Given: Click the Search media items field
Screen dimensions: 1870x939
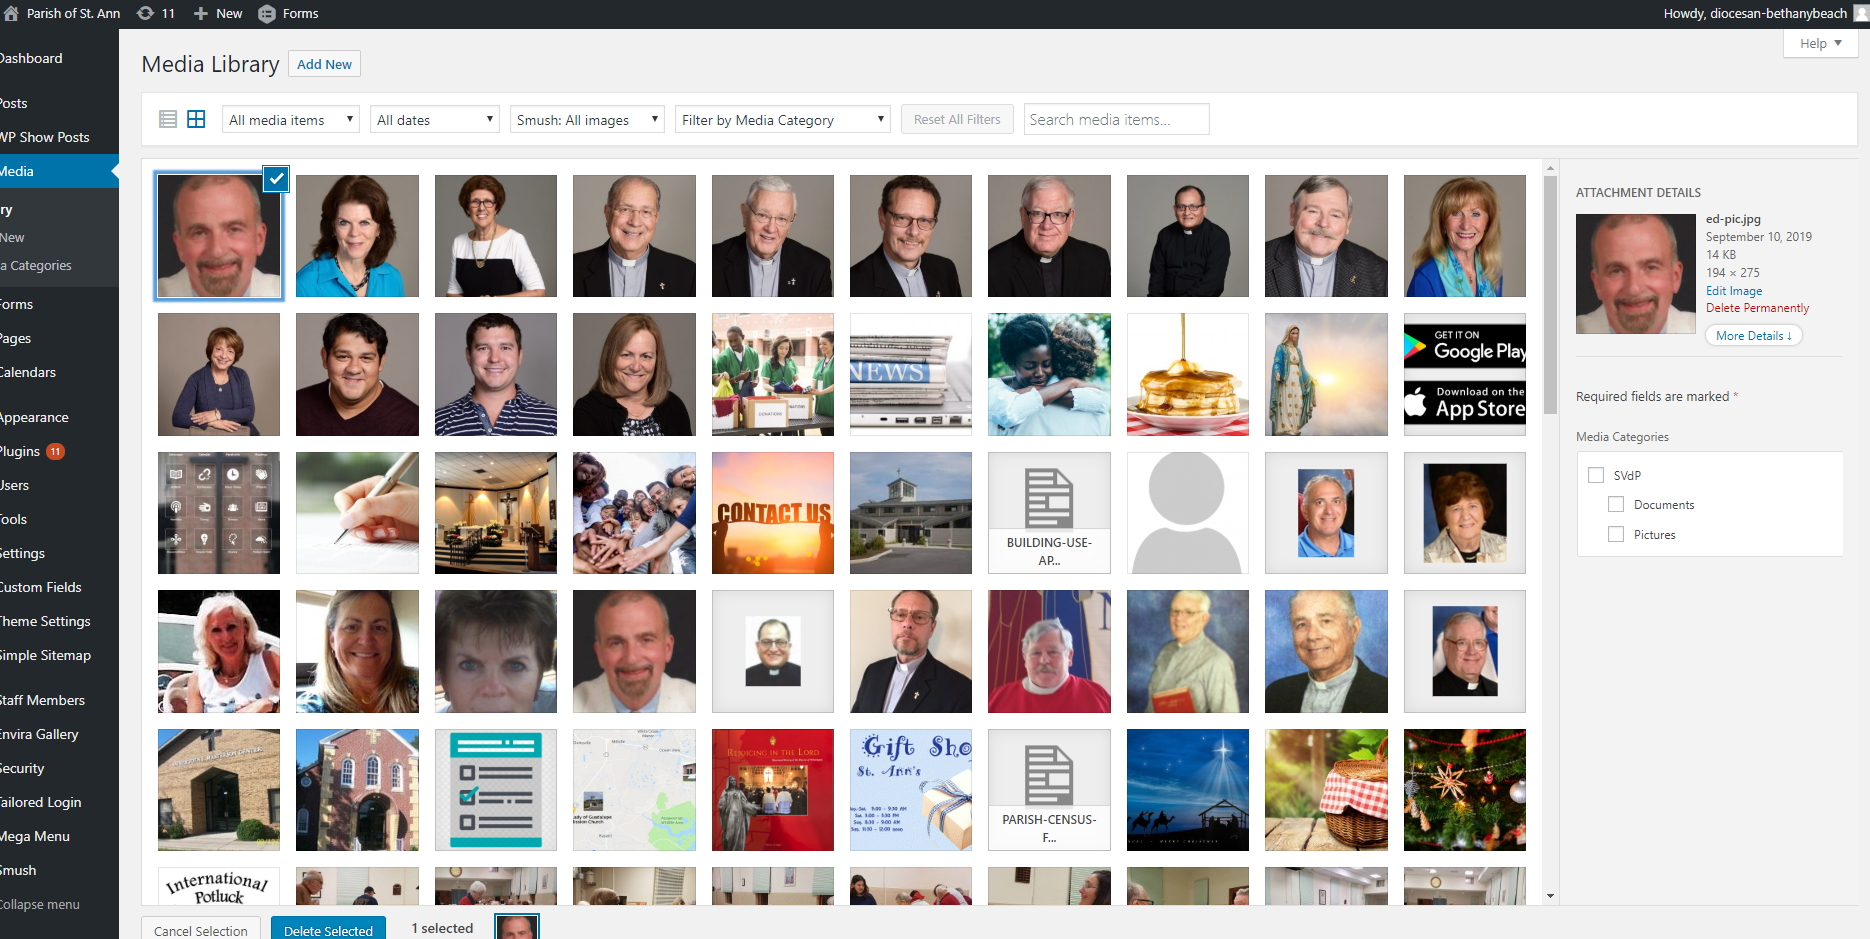Looking at the screenshot, I should (x=1116, y=120).
